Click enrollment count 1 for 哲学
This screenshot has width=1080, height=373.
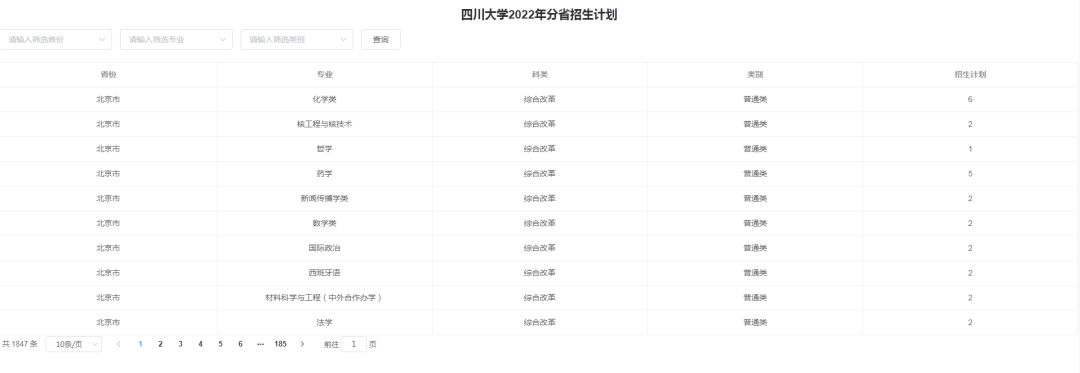[970, 149]
